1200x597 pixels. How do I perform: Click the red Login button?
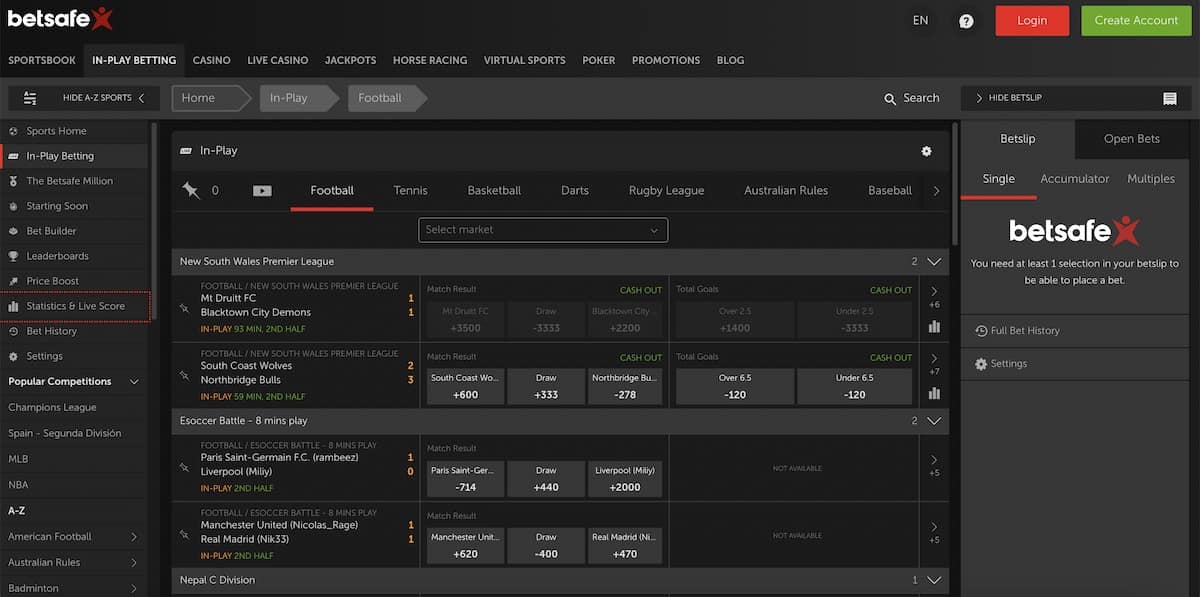(1032, 21)
